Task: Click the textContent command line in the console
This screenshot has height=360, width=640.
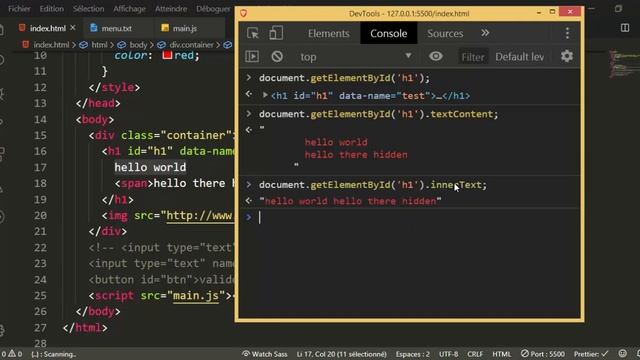Action: pyautogui.click(x=378, y=114)
